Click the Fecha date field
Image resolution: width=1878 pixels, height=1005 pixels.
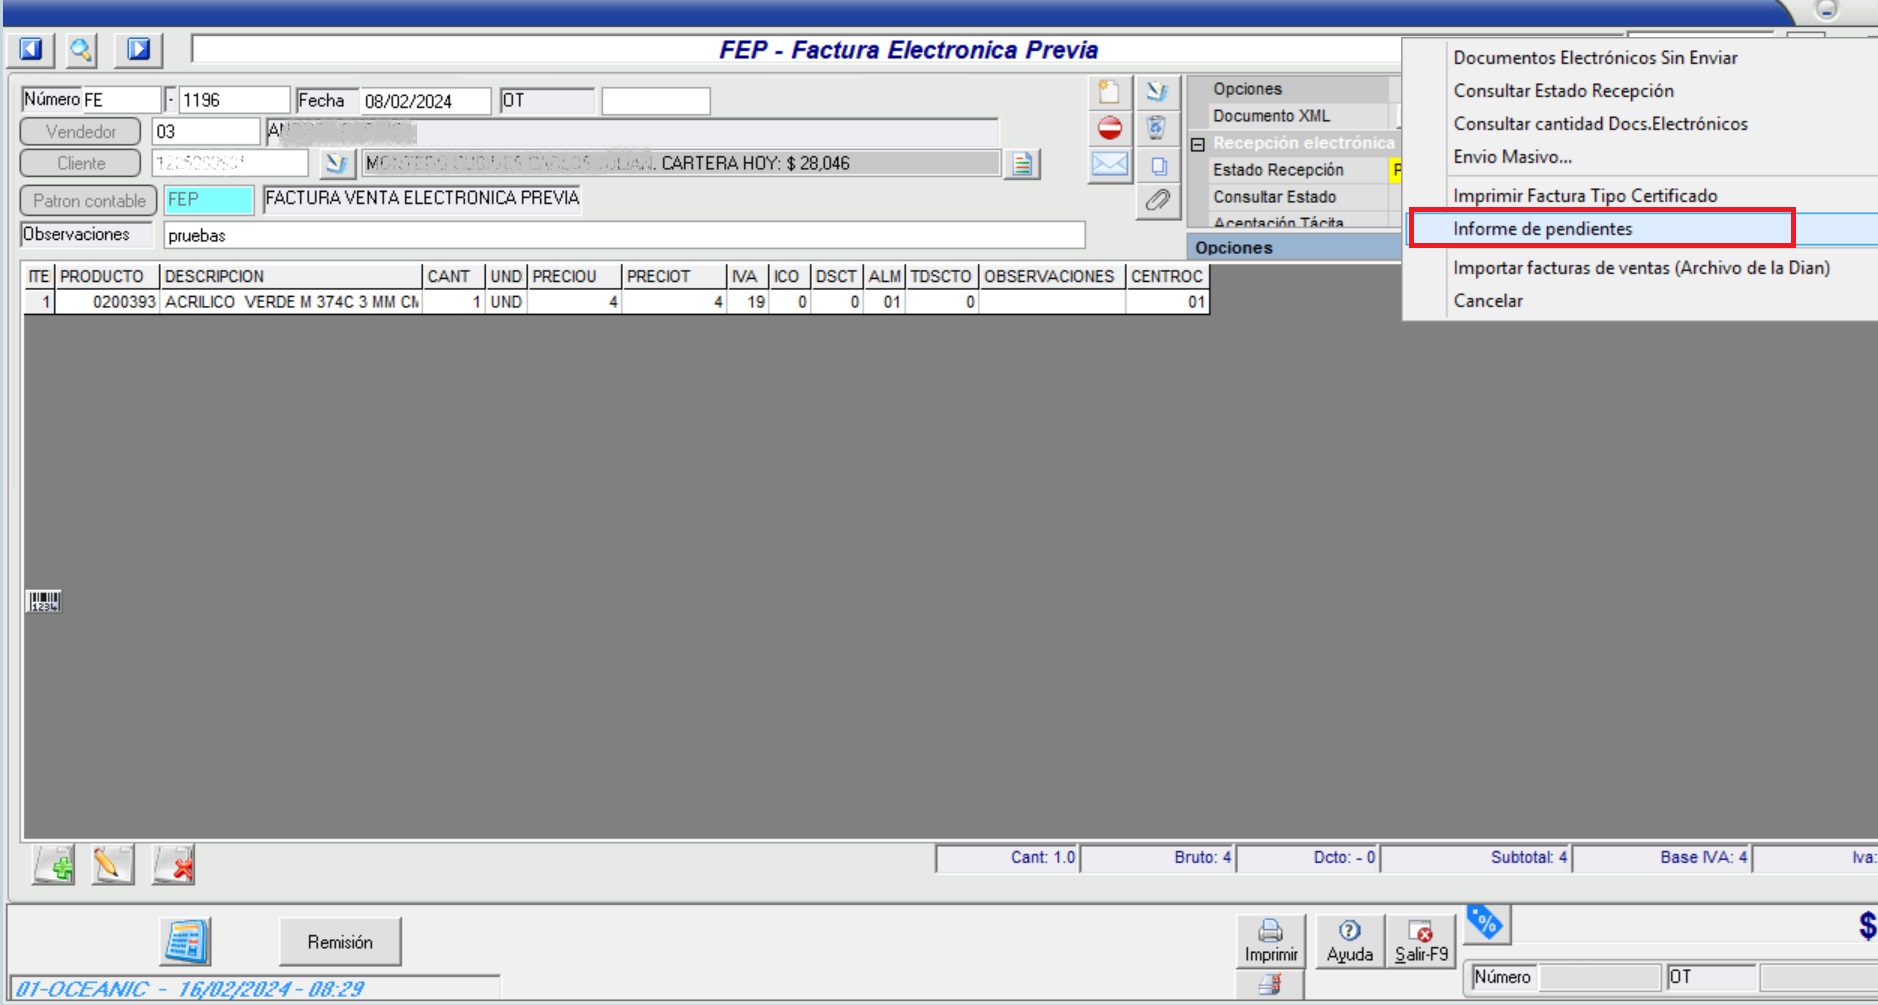[424, 101]
